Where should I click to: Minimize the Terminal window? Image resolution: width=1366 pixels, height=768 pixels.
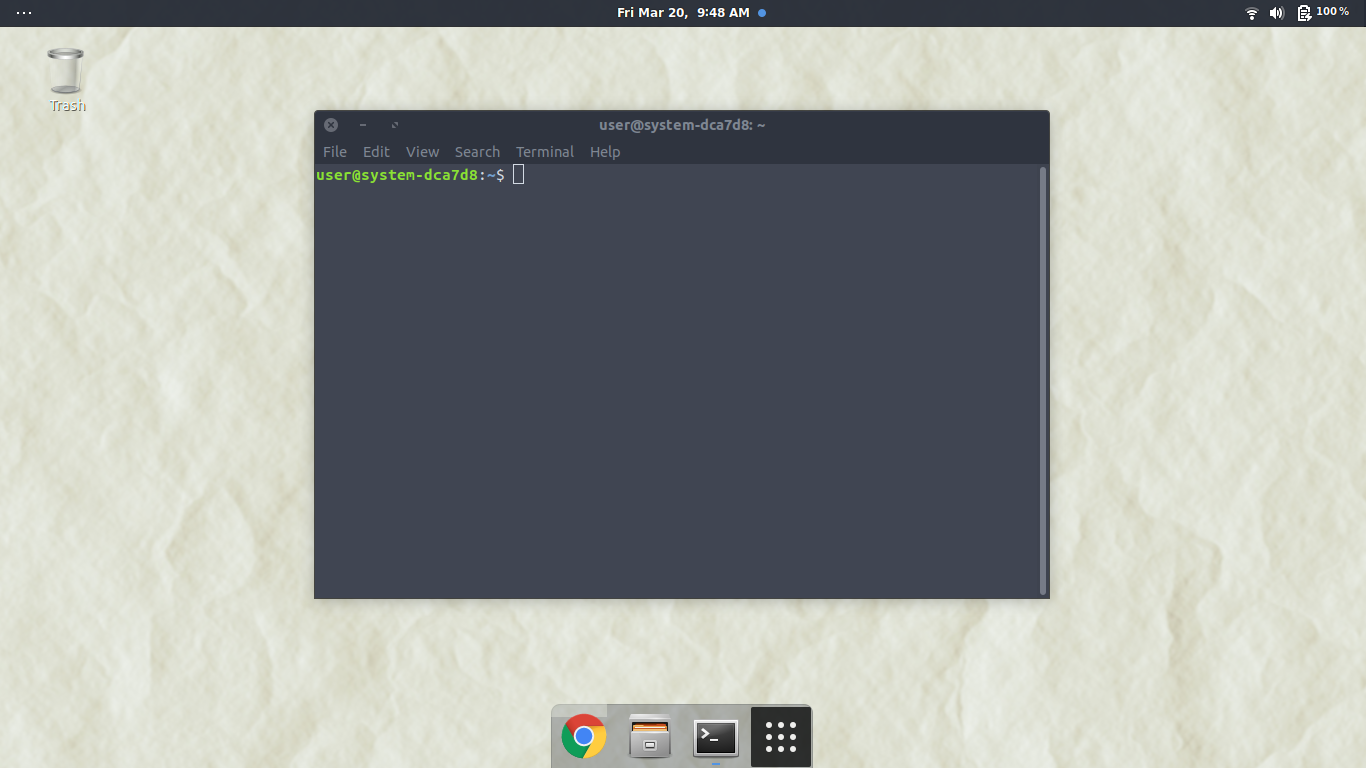coord(363,125)
